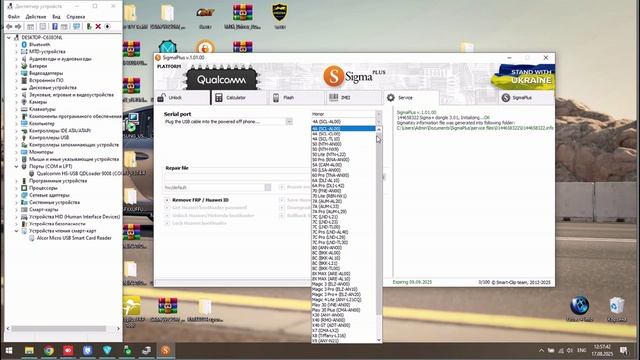The image size is (640, 360).
Task: Click the Сетевые адаптеры tree entry
Action: point(49,195)
